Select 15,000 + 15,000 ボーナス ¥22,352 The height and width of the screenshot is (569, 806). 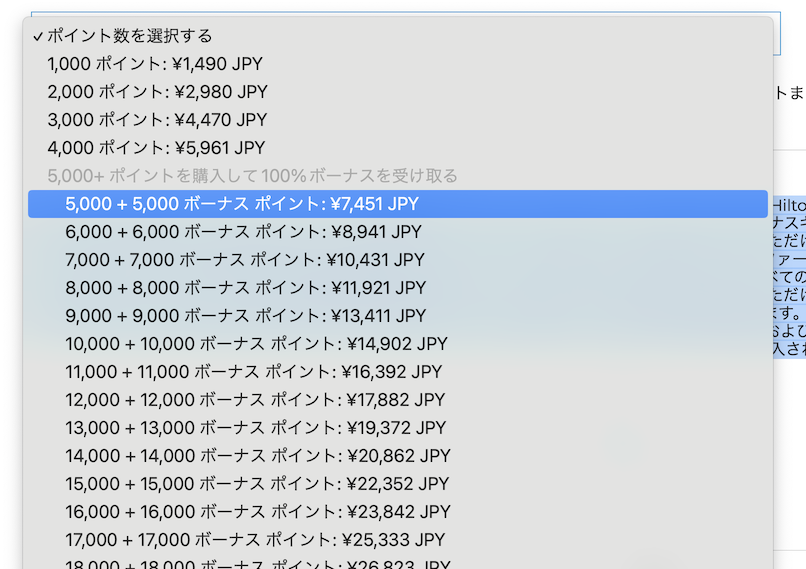(398, 484)
